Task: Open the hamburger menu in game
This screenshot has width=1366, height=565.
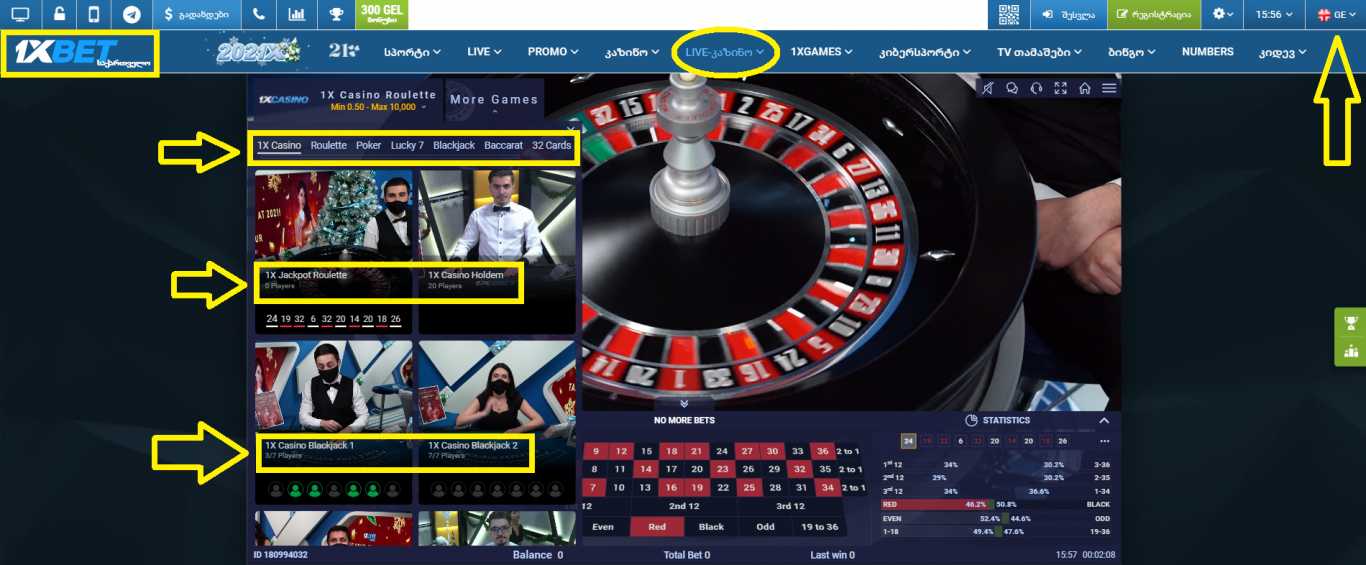Action: coord(1109,88)
